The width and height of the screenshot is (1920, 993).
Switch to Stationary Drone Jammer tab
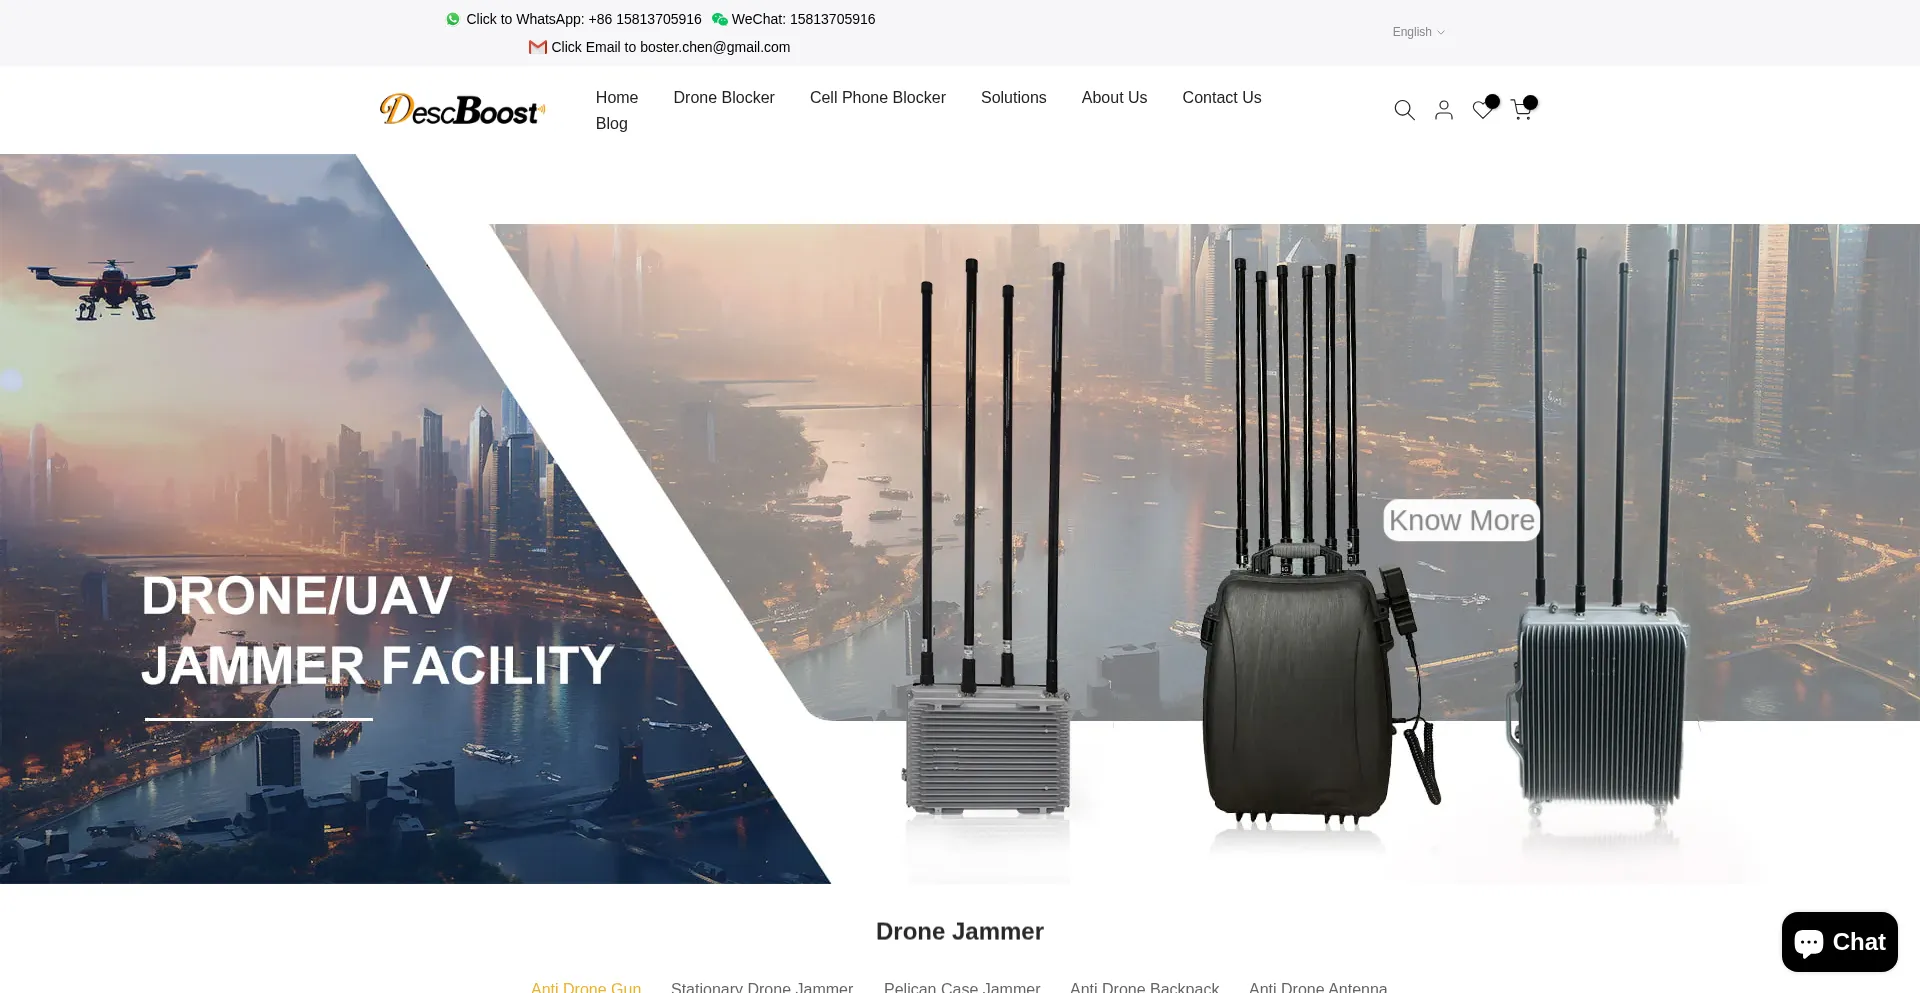[x=762, y=986]
